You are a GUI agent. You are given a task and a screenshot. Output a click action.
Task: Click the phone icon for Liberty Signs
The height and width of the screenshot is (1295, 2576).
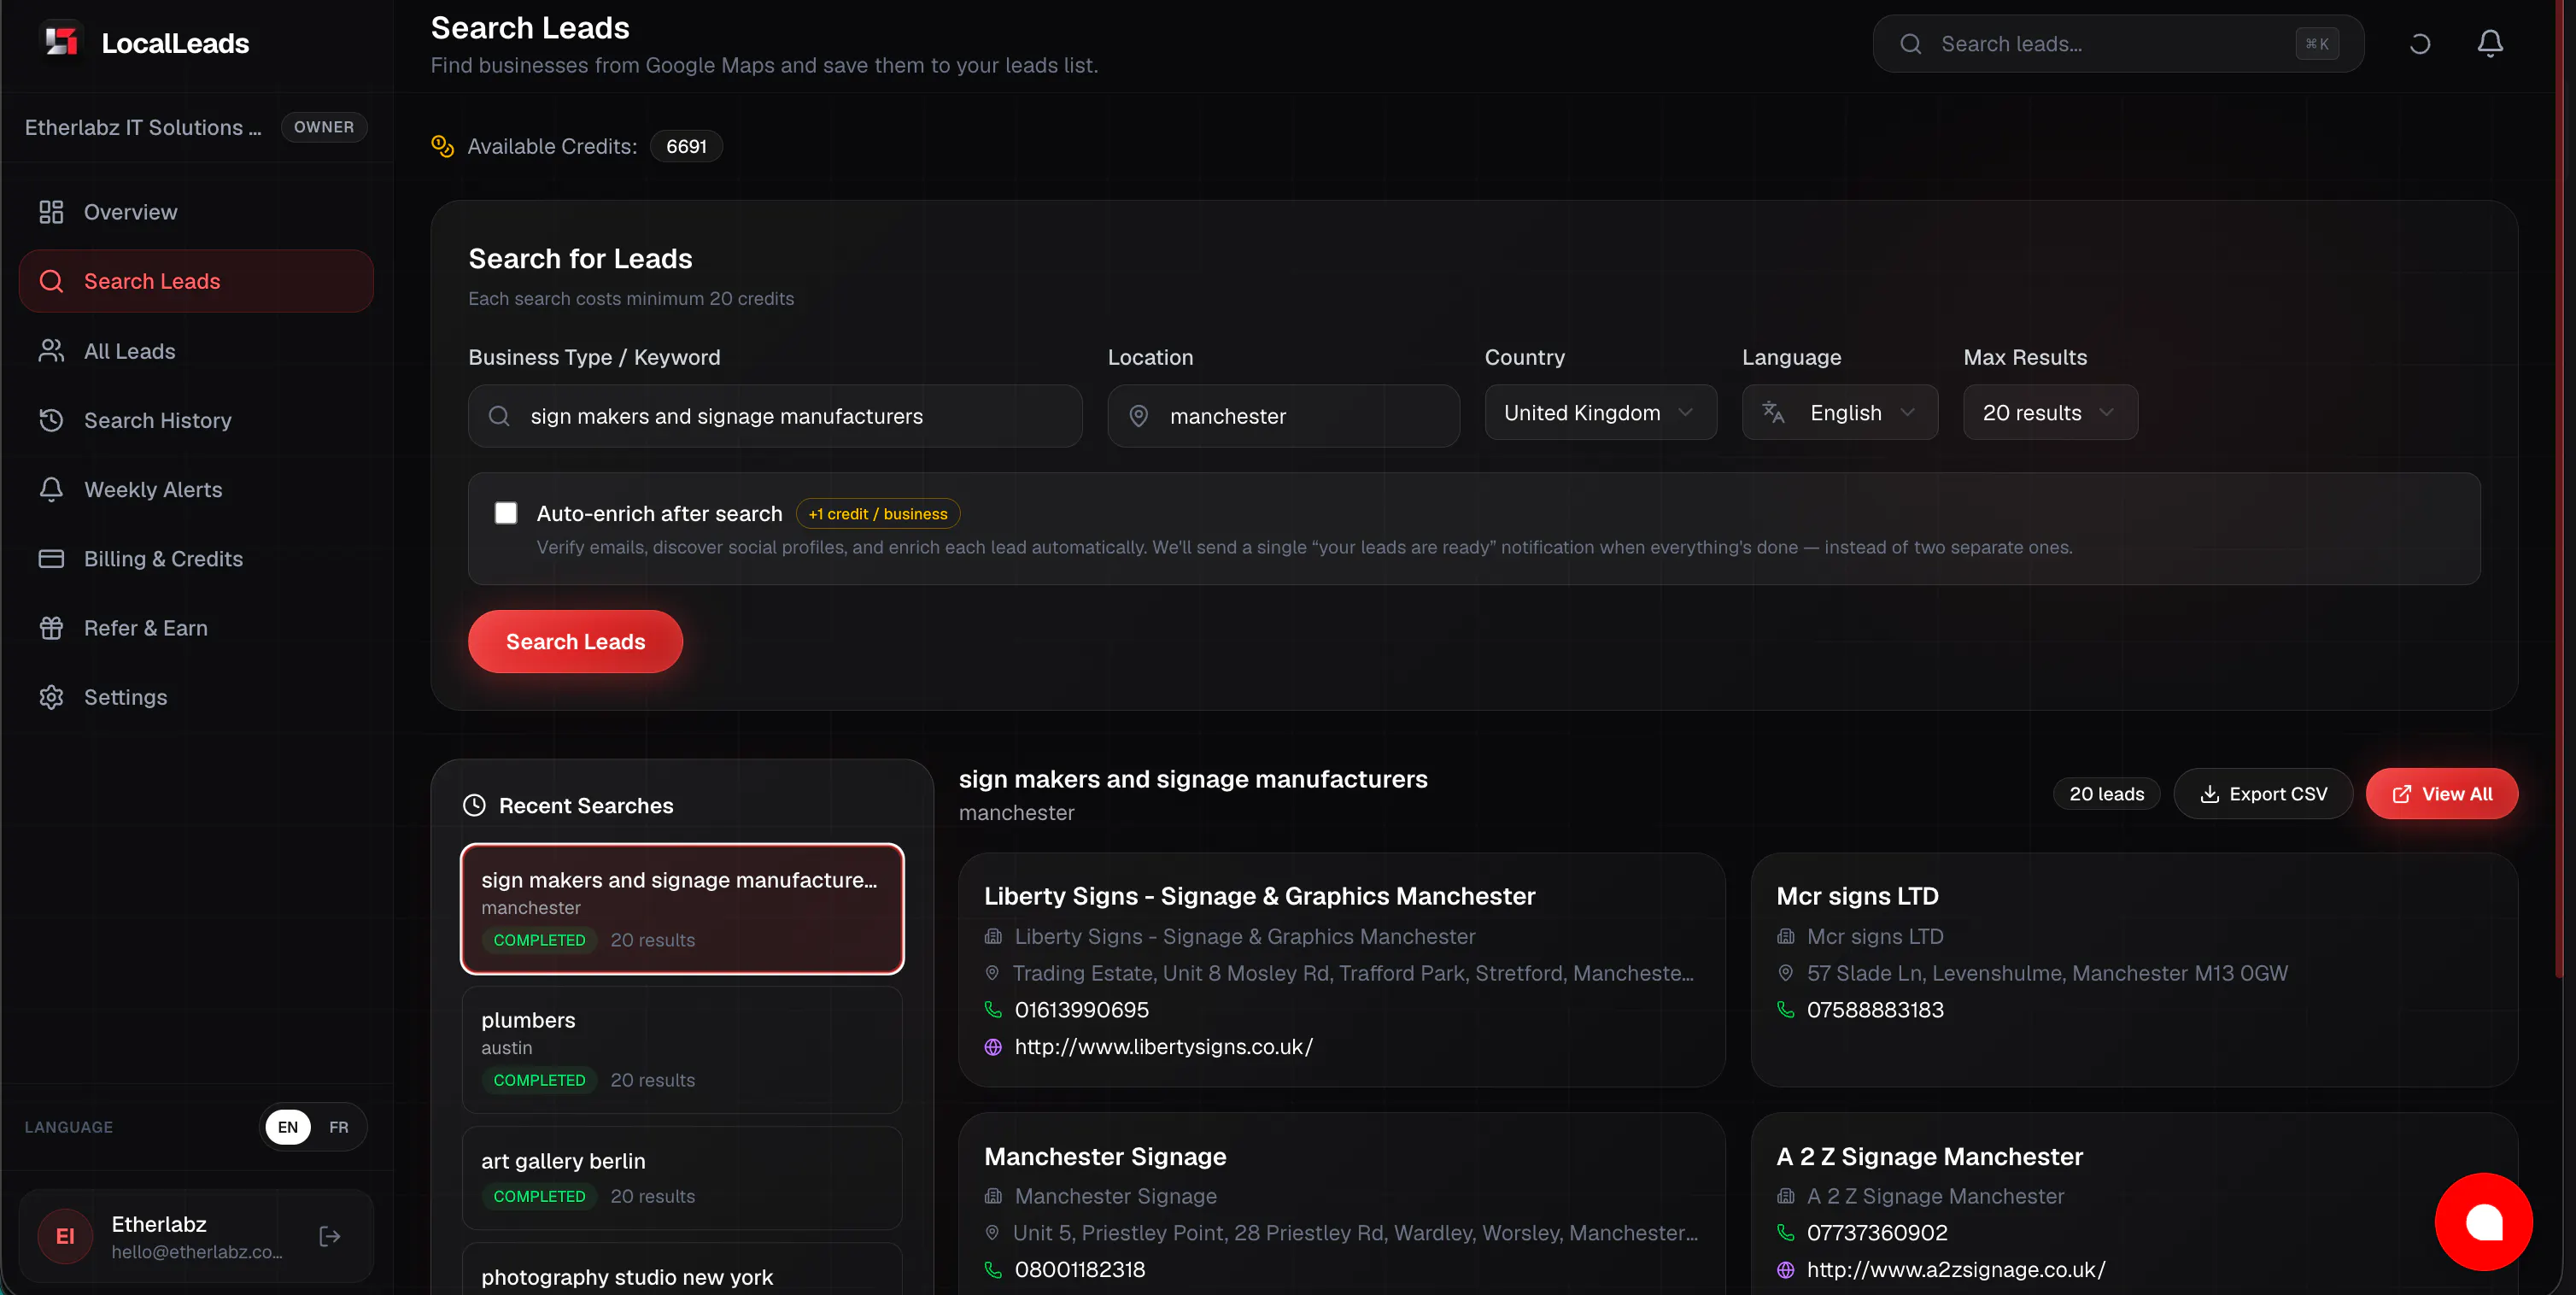[993, 1010]
